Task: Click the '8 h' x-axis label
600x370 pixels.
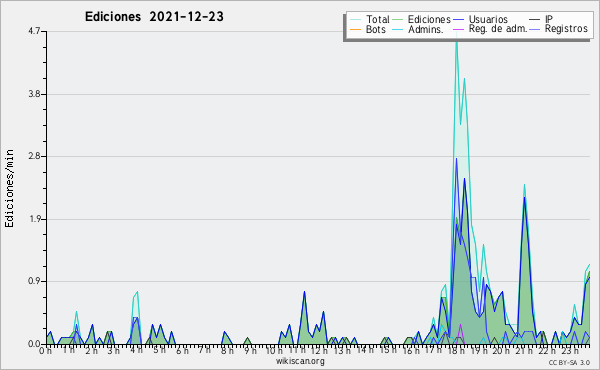Action: (227, 350)
